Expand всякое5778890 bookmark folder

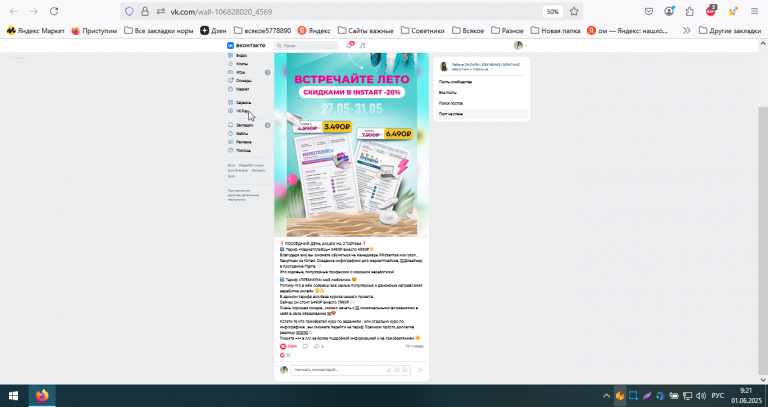[x=263, y=30]
